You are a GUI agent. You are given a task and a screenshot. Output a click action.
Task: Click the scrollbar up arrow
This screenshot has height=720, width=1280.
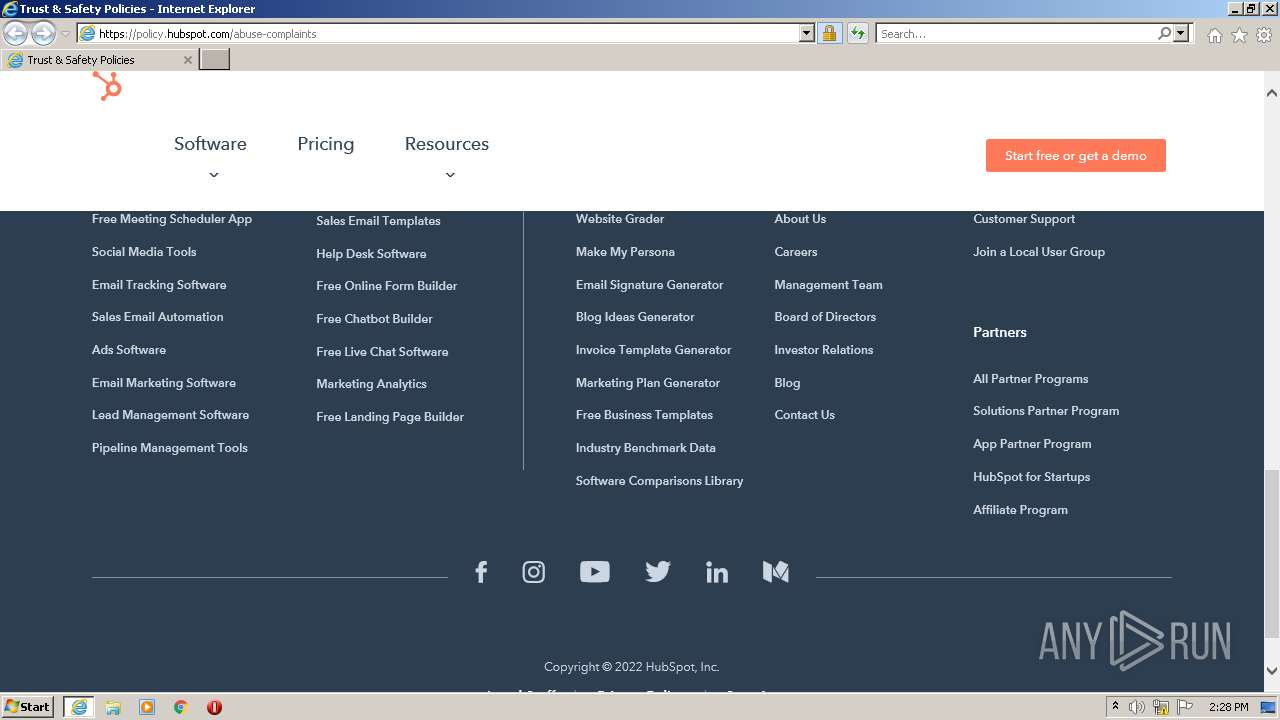pyautogui.click(x=1271, y=93)
